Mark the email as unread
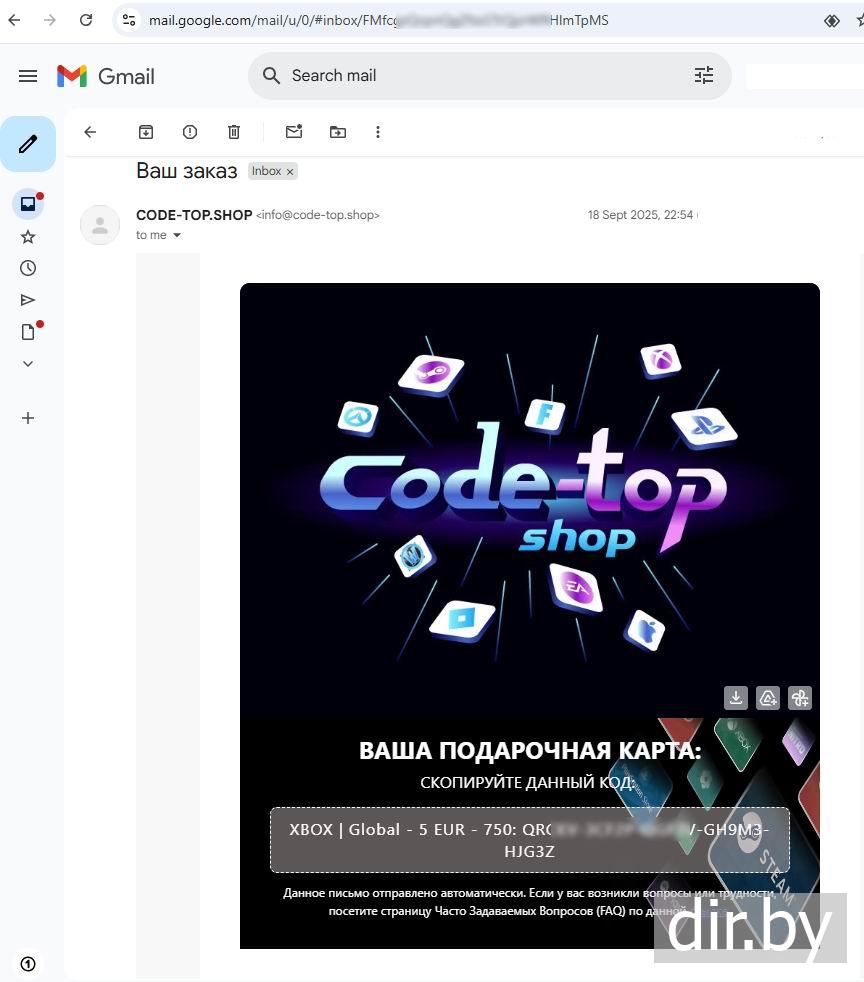Image resolution: width=864 pixels, height=982 pixels. pos(294,132)
